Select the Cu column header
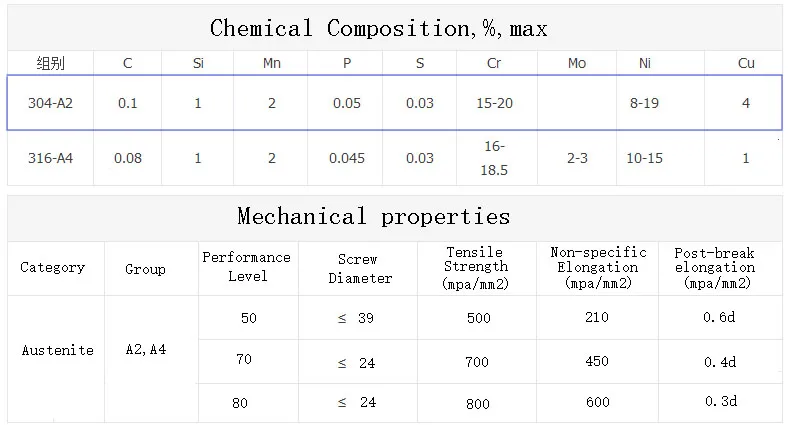Image resolution: width=790 pixels, height=425 pixels. pyautogui.click(x=746, y=63)
